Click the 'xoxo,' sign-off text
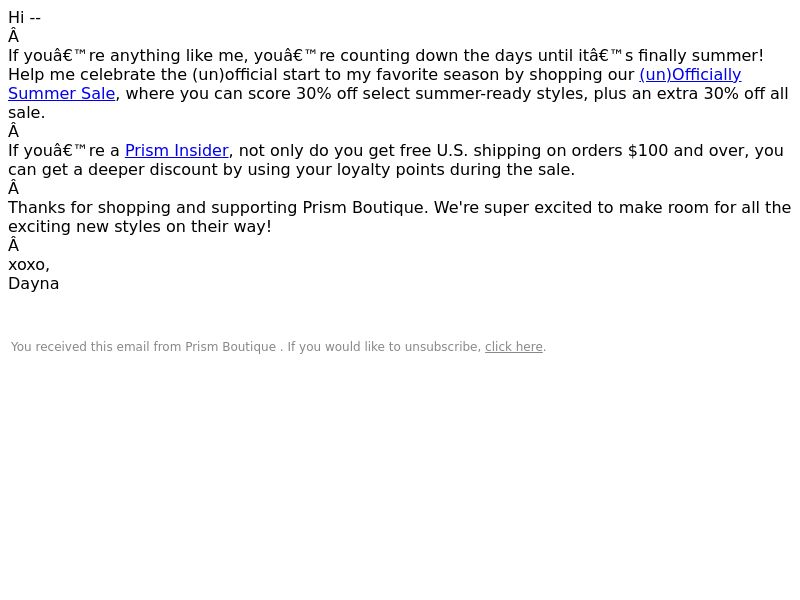Screen dimensions: 800x600 tap(29, 265)
